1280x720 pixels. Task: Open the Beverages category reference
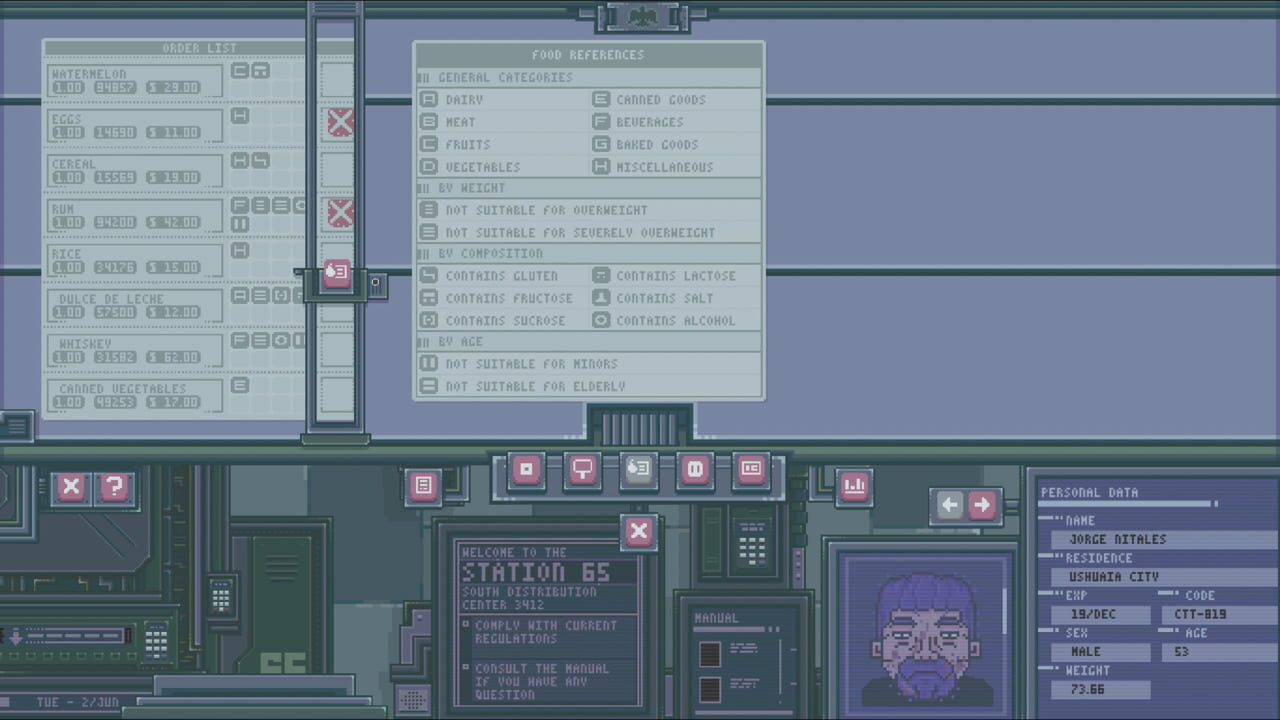pos(601,122)
